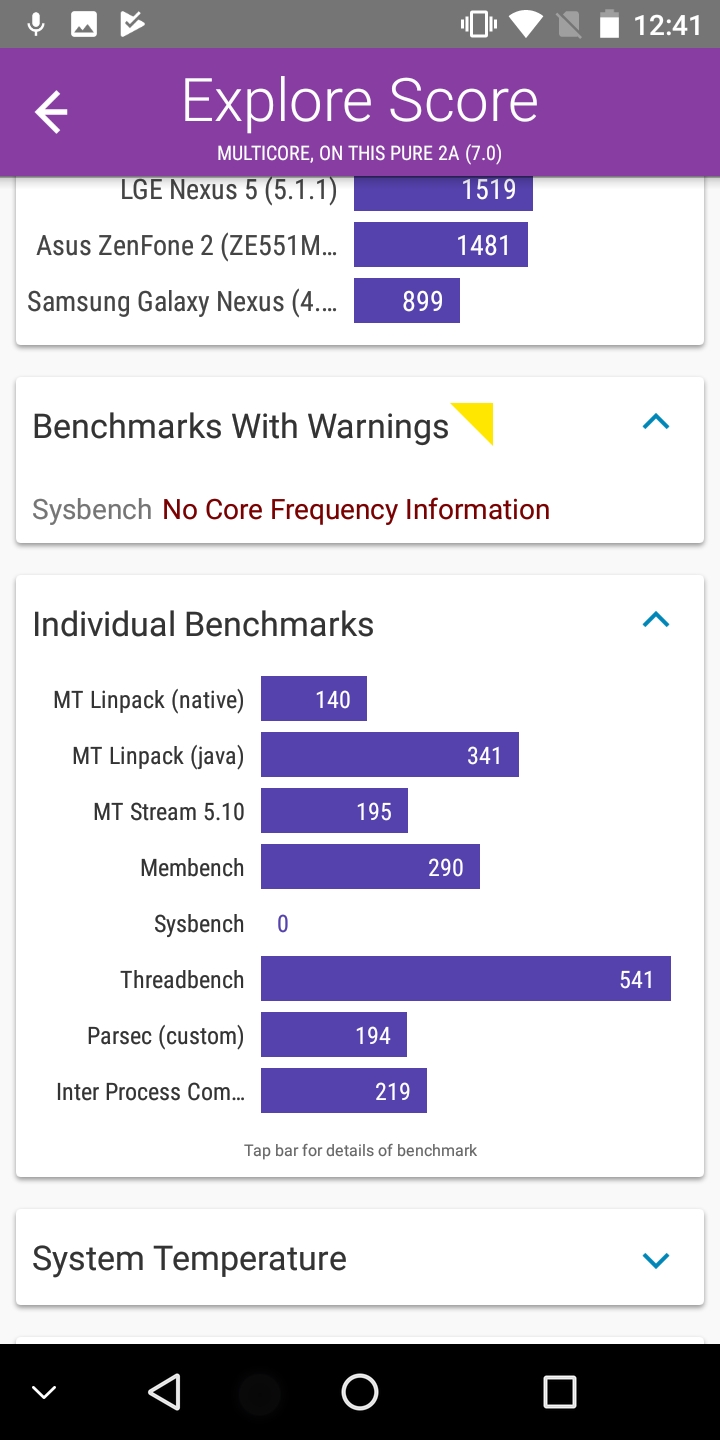Tap the back arrow in the header
Image resolution: width=720 pixels, height=1440 pixels.
pos(51,112)
